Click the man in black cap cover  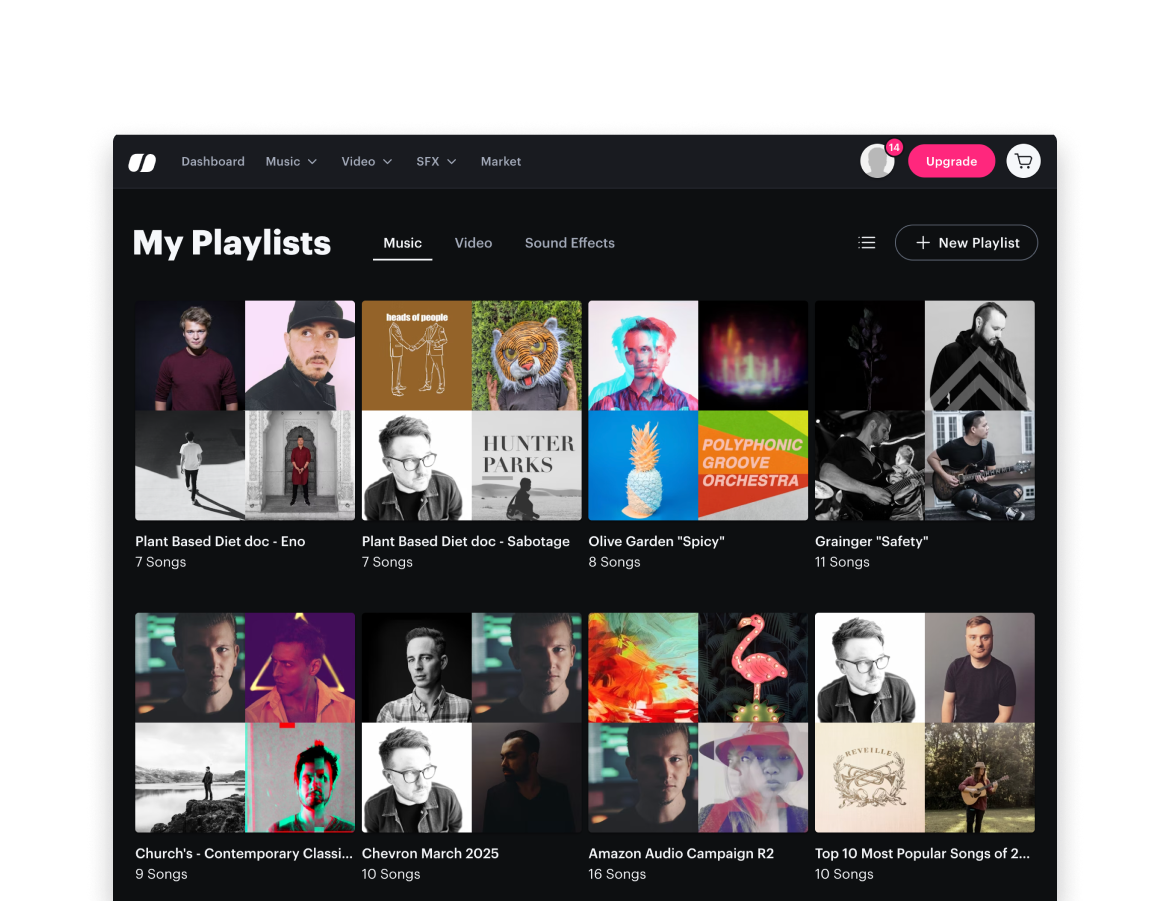click(300, 355)
